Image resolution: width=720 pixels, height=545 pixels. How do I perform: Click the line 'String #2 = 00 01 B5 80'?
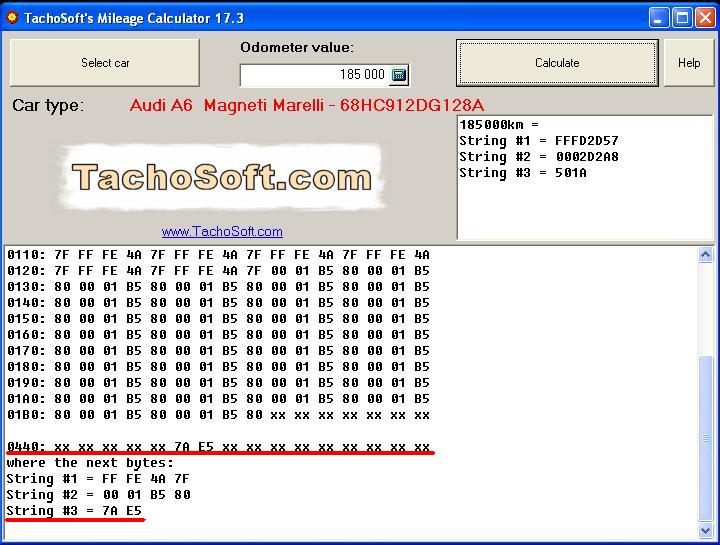point(99,494)
